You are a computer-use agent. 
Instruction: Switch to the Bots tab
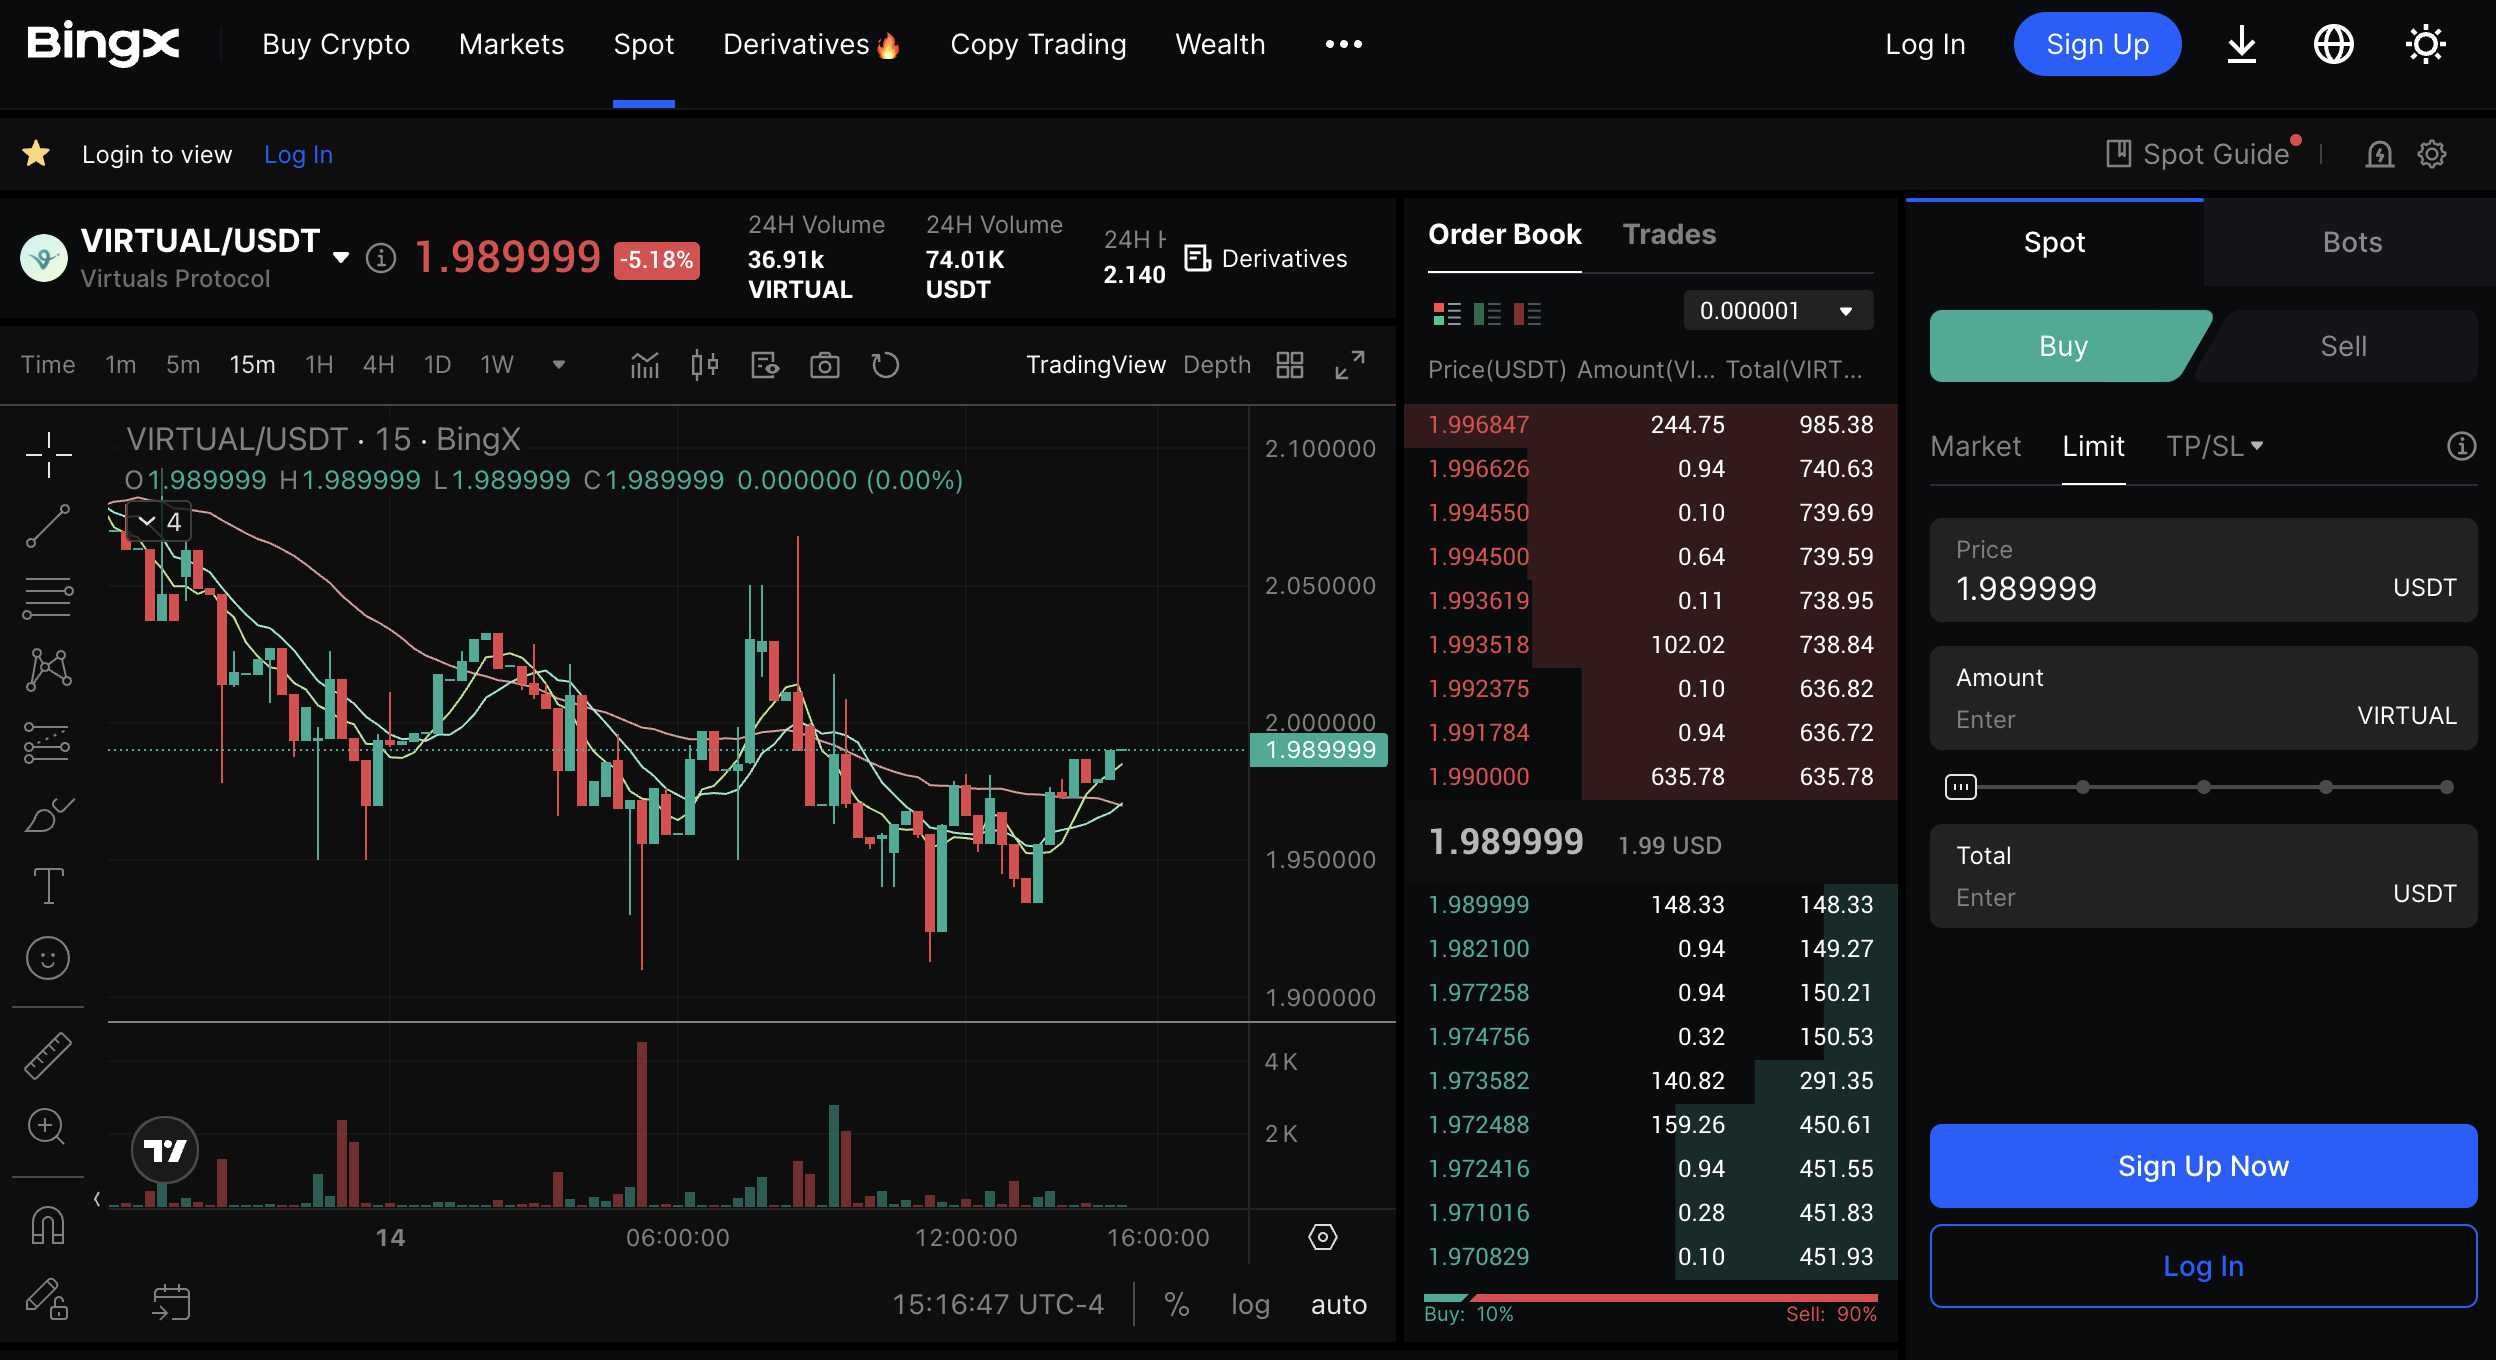pos(2352,243)
